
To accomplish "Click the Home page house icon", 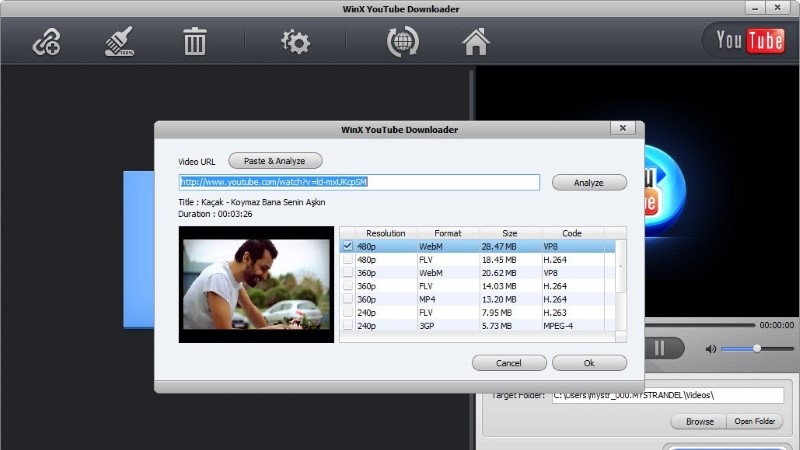I will pyautogui.click(x=476, y=42).
